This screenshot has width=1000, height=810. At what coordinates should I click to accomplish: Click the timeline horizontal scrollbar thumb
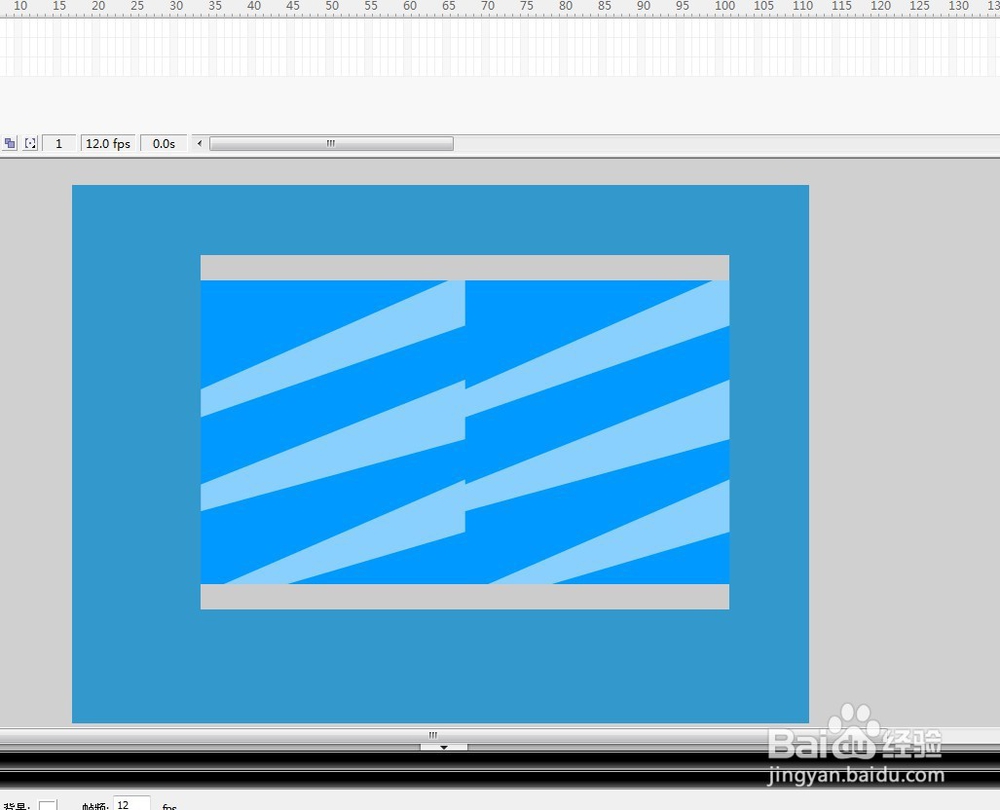(332, 144)
